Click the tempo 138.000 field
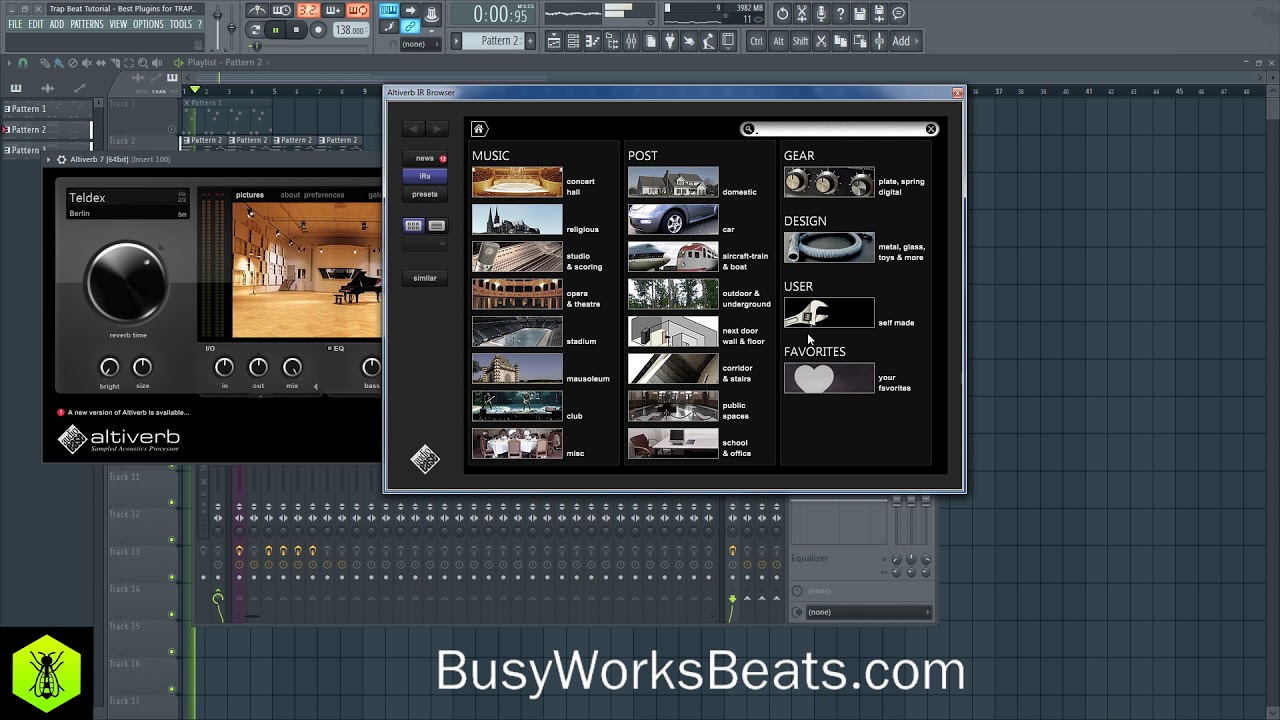The height and width of the screenshot is (720, 1280). point(350,30)
